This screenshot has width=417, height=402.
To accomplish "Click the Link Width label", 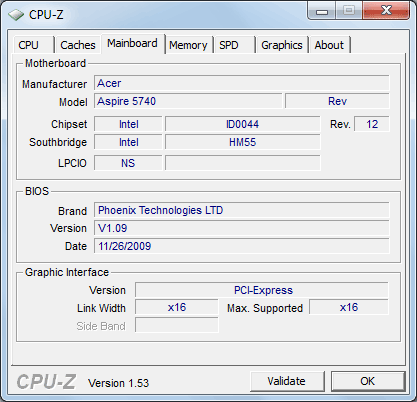I will [101, 308].
